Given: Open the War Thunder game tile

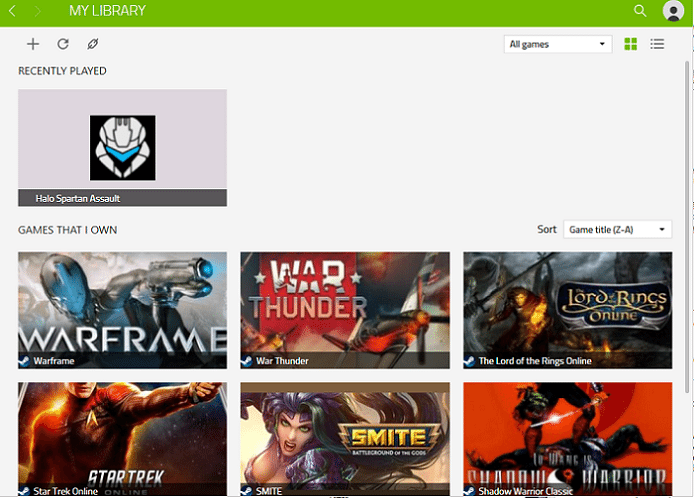Looking at the screenshot, I should click(x=345, y=310).
